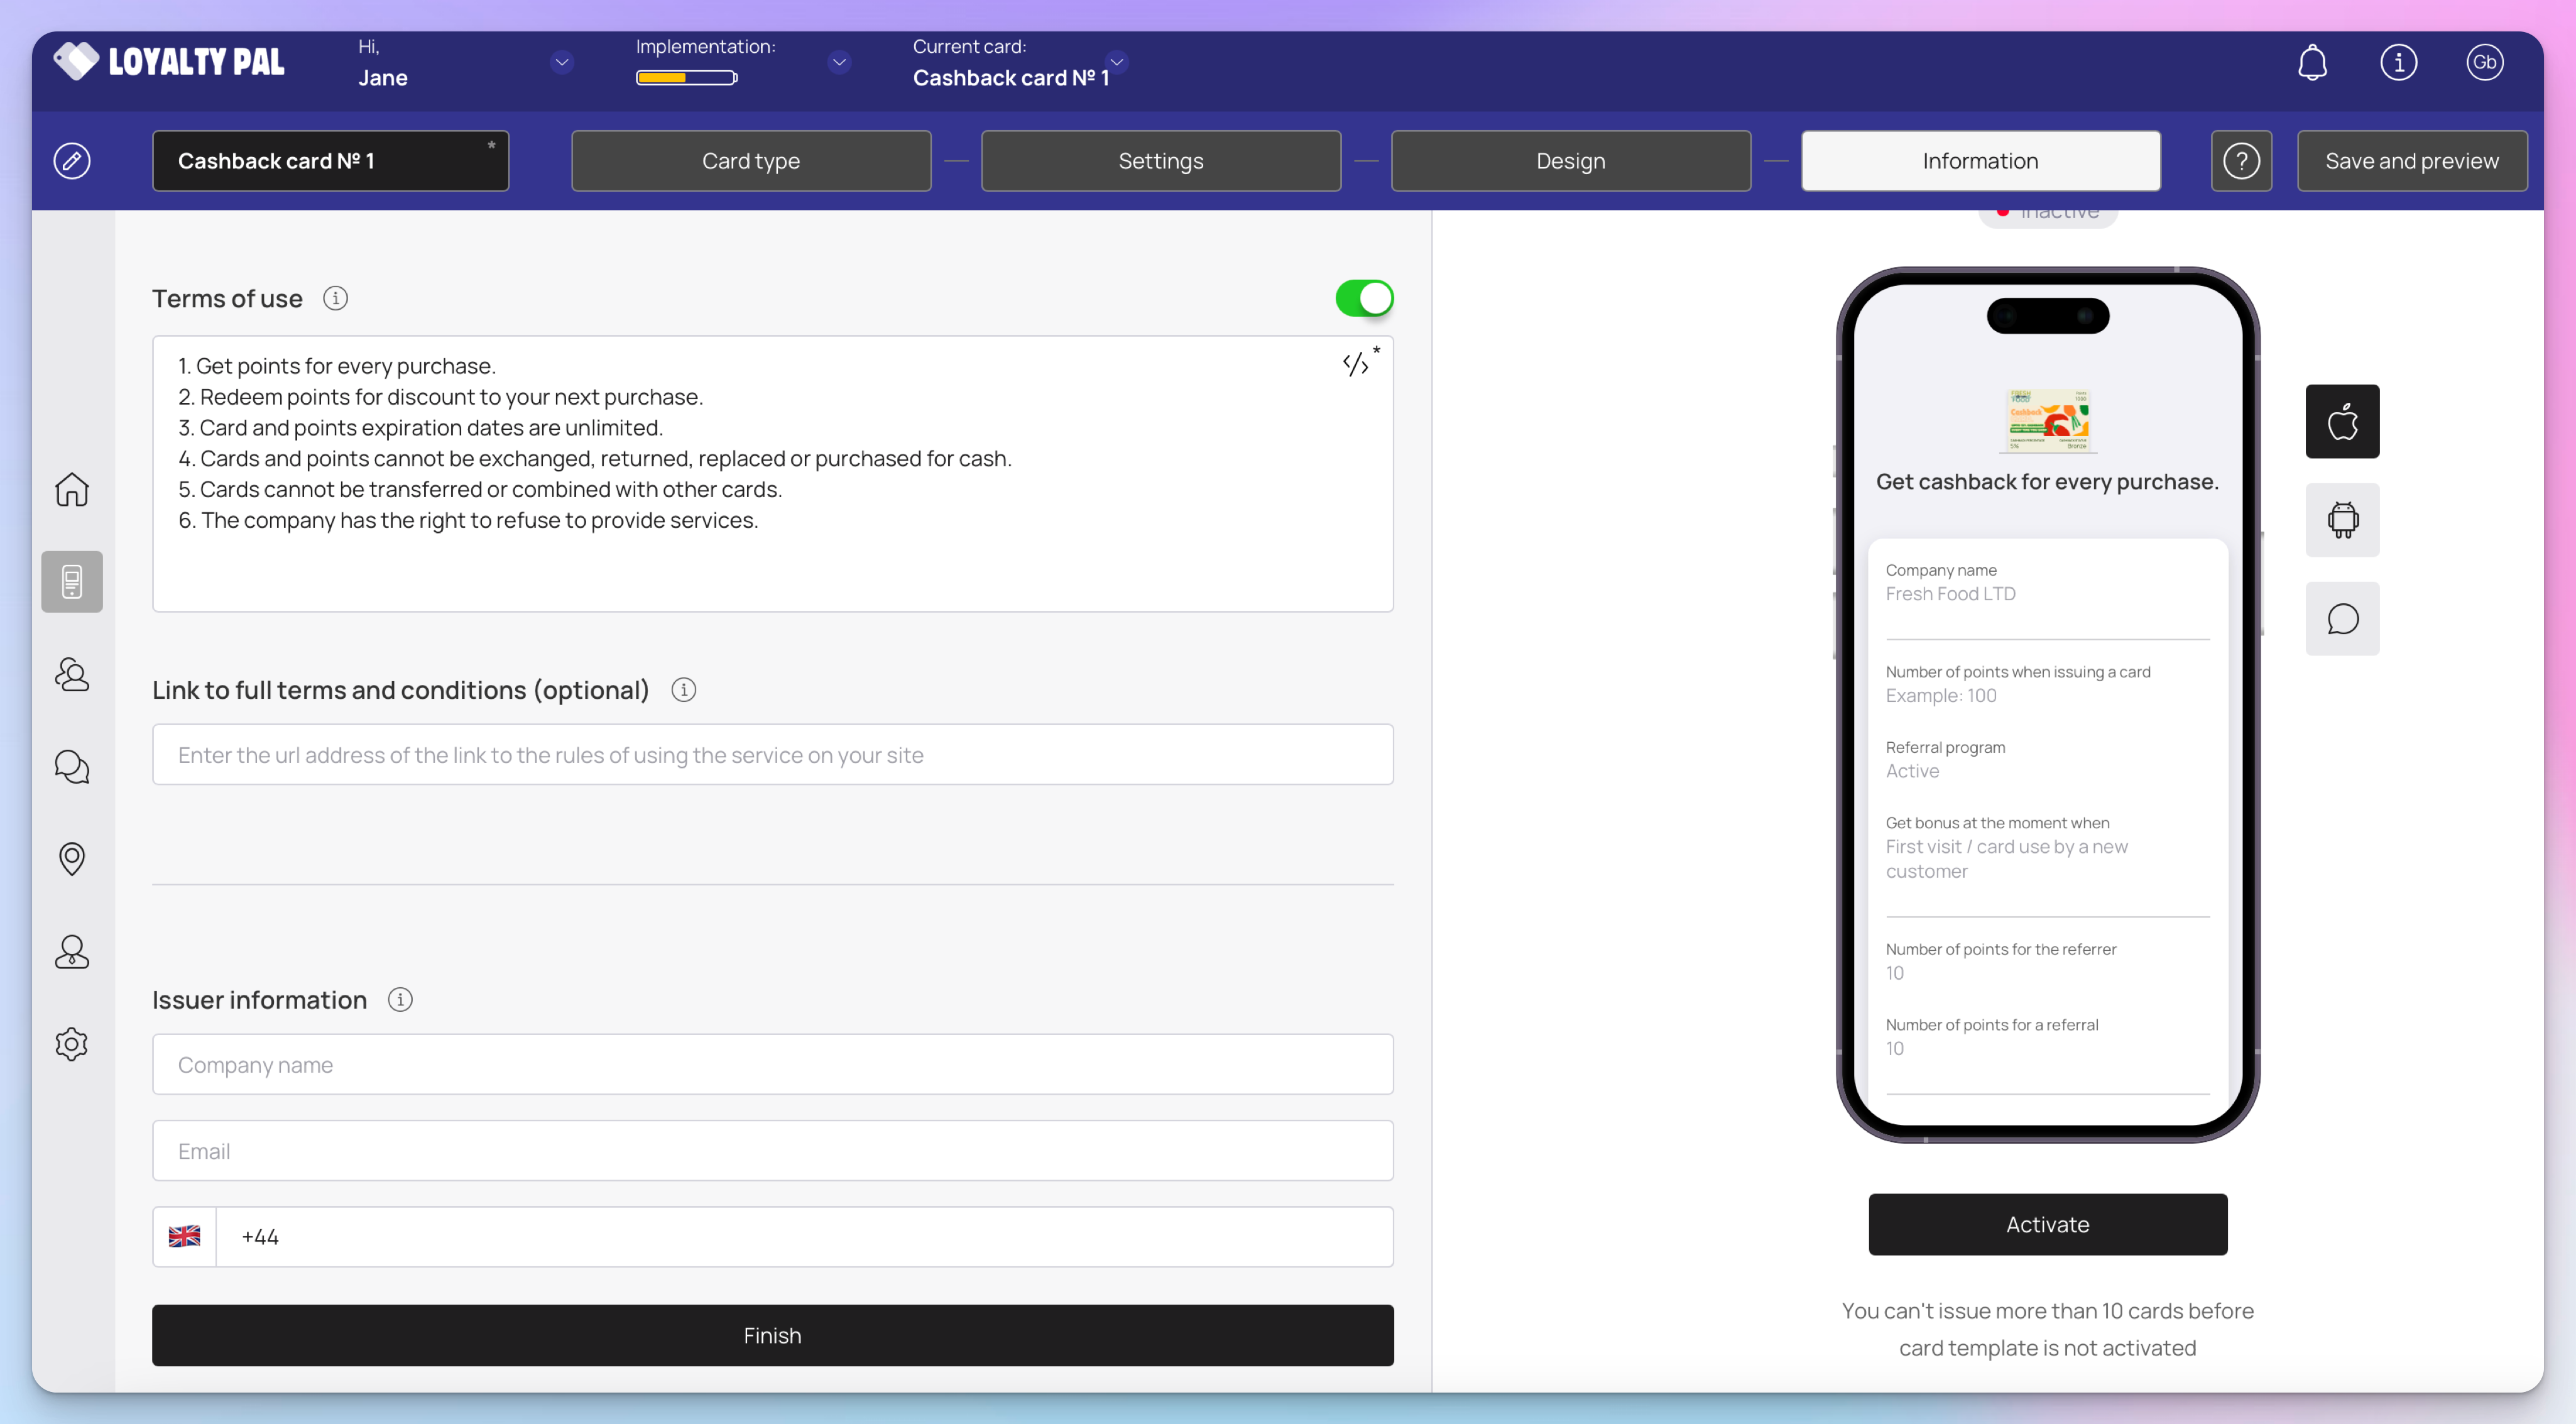Open settings gear in left sidebar
This screenshot has width=2576, height=1424.
click(x=72, y=1044)
